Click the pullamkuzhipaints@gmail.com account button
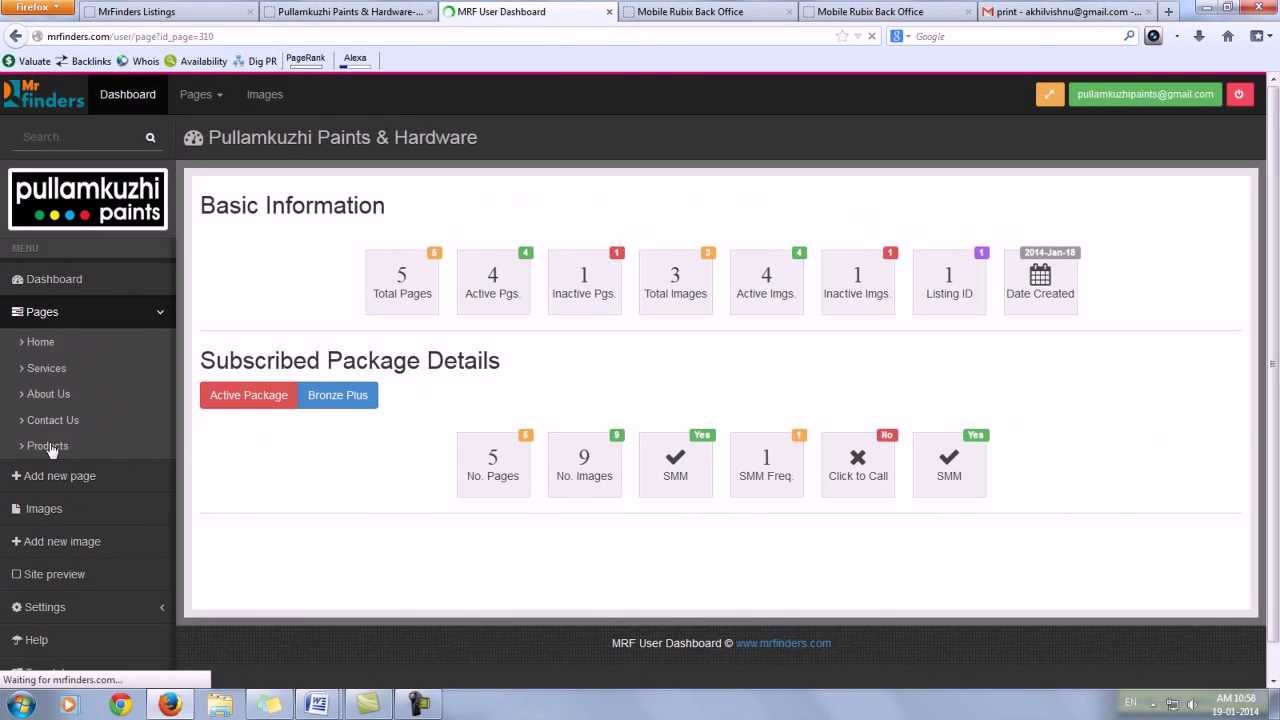The image size is (1280, 720). (1145, 94)
